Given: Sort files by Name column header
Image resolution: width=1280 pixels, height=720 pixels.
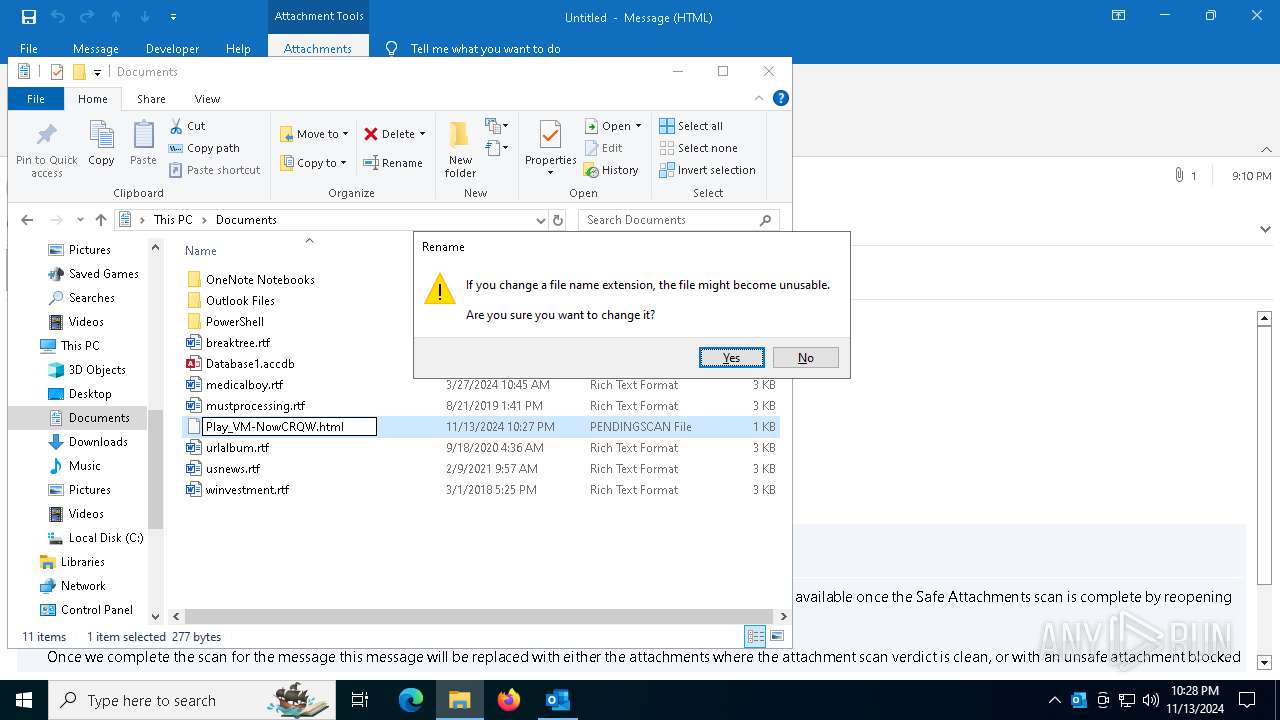Looking at the screenshot, I should click(x=201, y=251).
